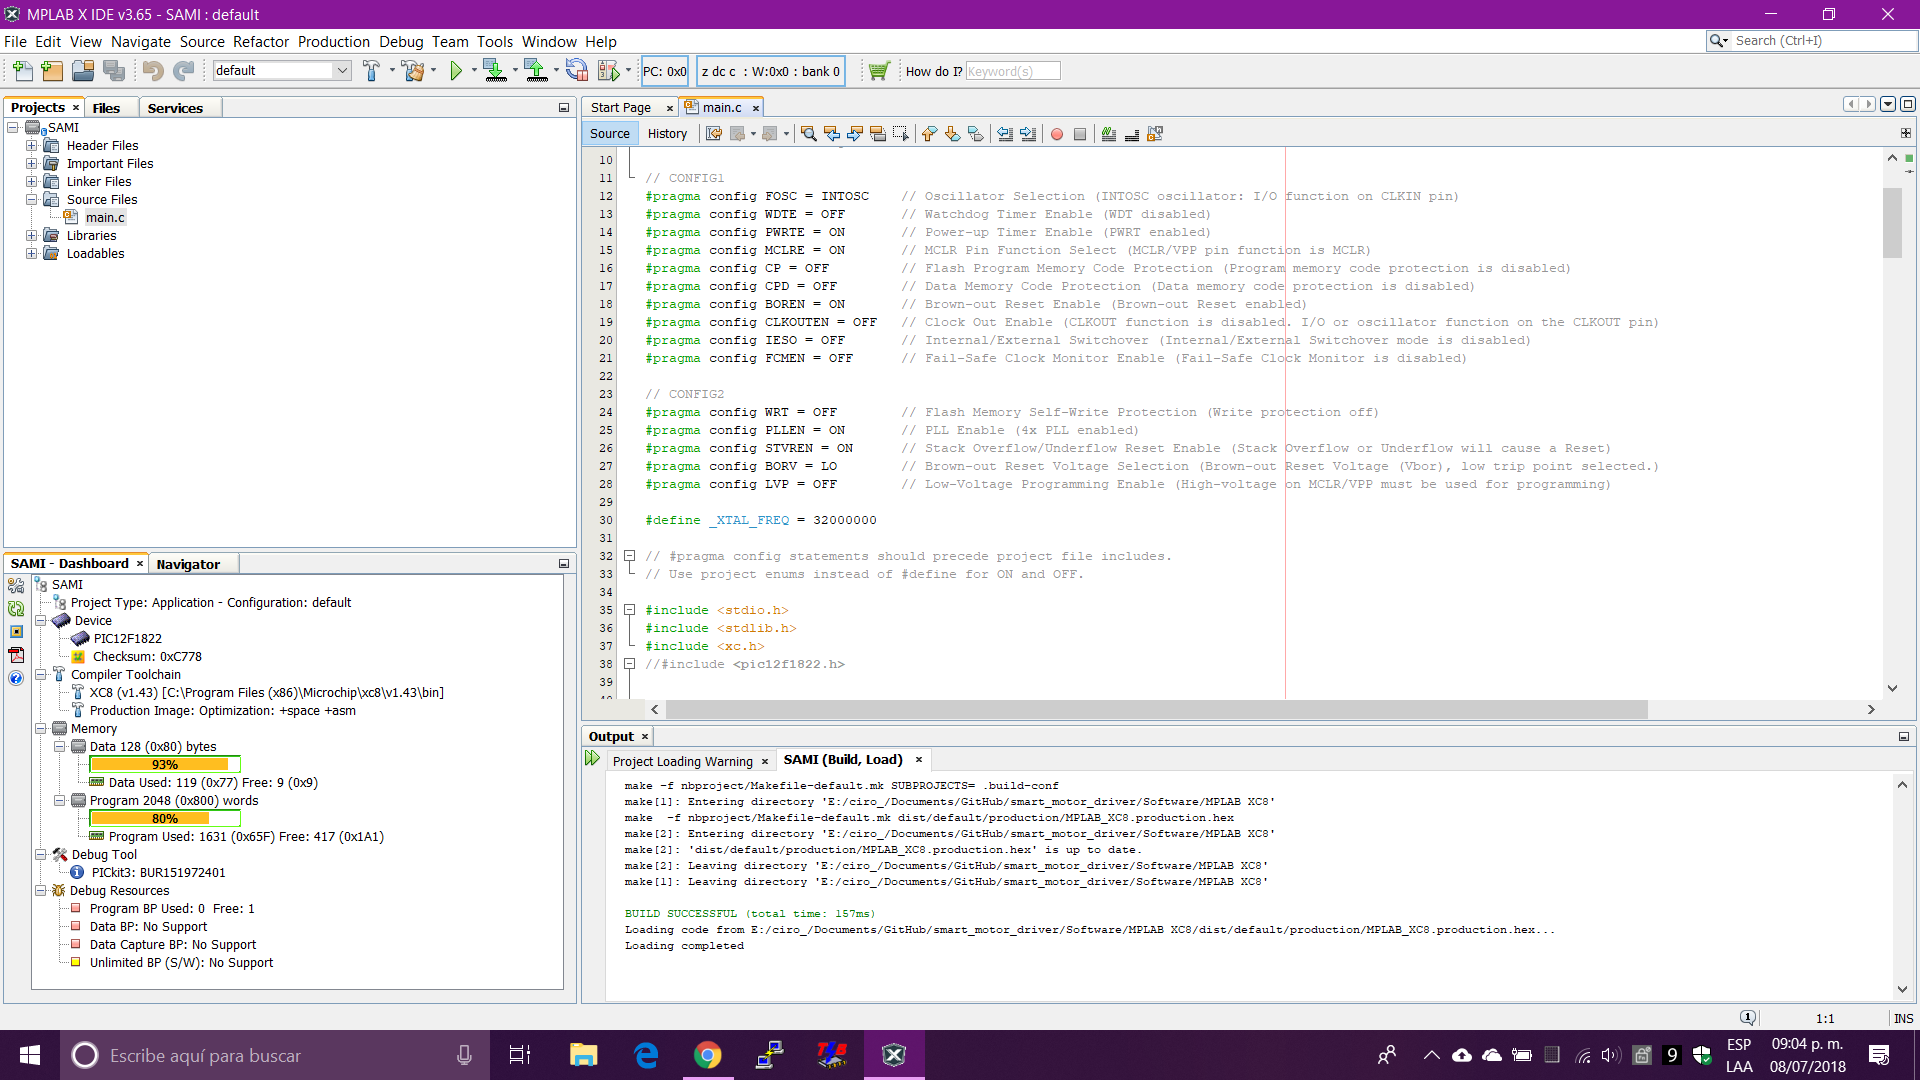
Task: Click the Hold in Reset icon
Action: pyautogui.click(x=577, y=71)
